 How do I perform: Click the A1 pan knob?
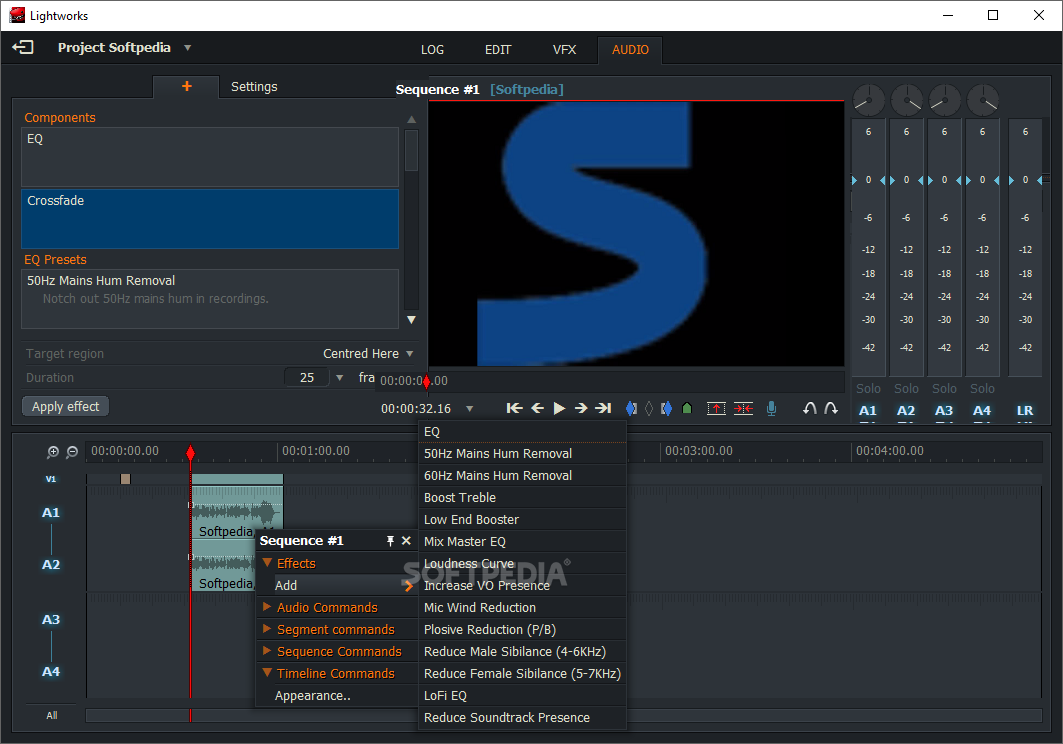tap(868, 101)
